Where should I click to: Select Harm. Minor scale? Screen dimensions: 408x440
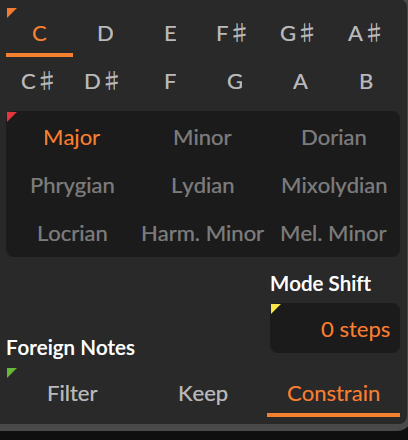coord(203,234)
